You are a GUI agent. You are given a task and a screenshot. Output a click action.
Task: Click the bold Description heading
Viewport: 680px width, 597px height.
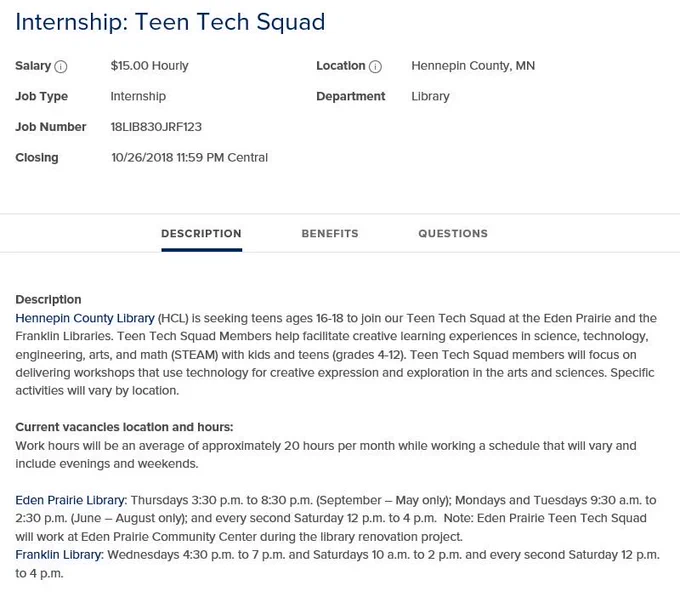[x=48, y=300]
